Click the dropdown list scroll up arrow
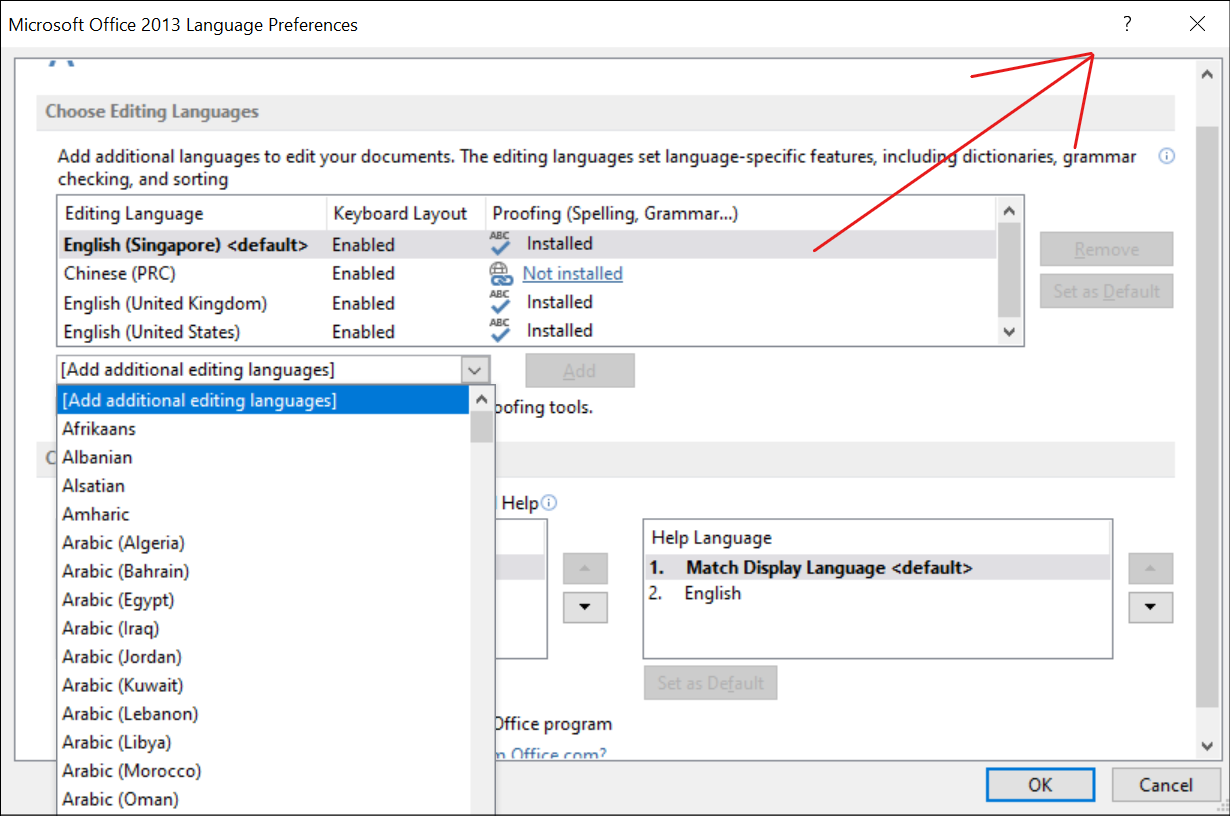The height and width of the screenshot is (816, 1230). coord(482,399)
